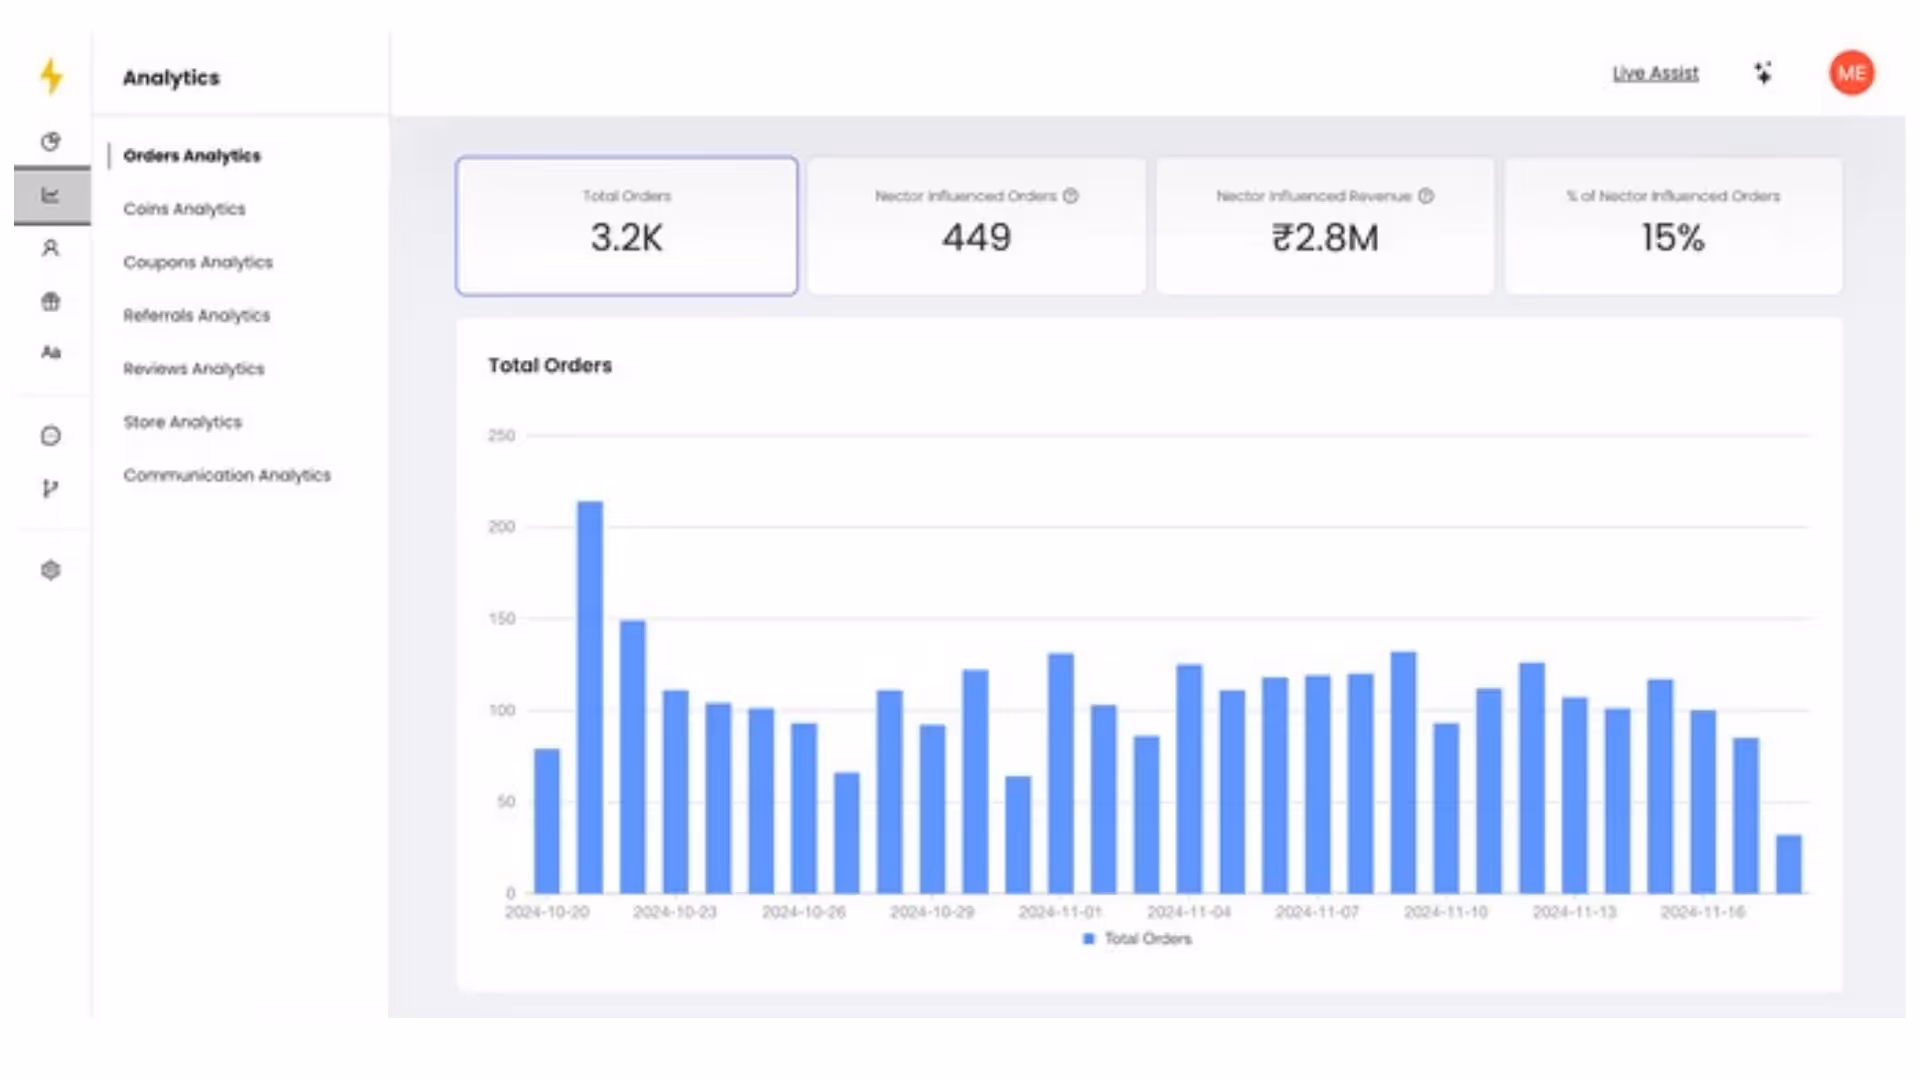
Task: Select the Total Orders 3.2K card
Action: coord(627,225)
